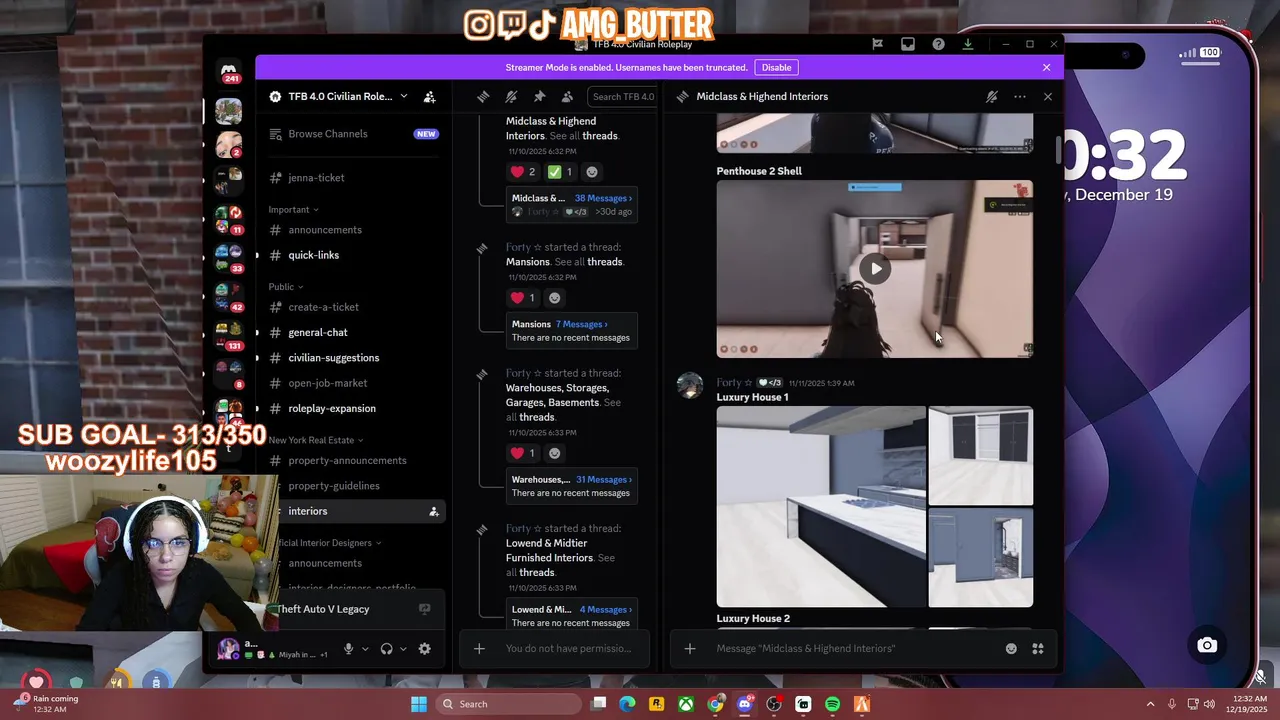Open the Mansions 7 Messages thread link
The image size is (1280, 720).
click(x=581, y=324)
